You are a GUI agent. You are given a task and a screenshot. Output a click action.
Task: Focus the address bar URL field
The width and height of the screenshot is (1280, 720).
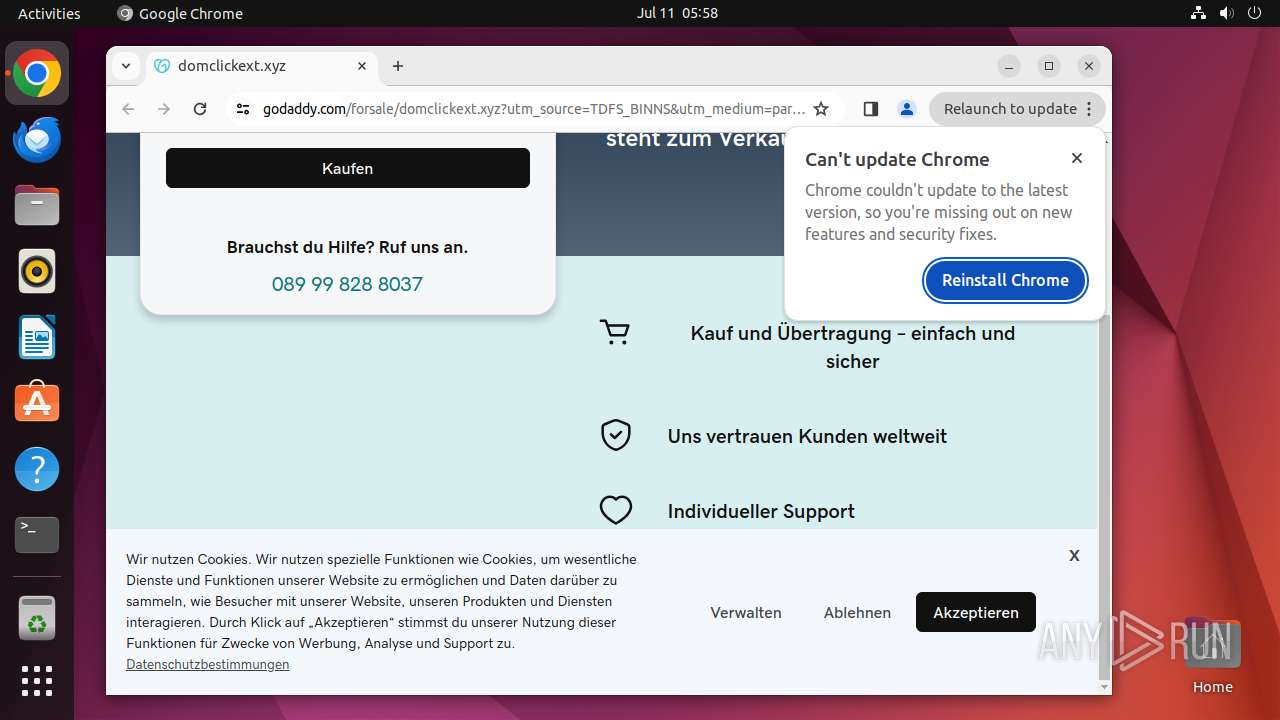pyautogui.click(x=534, y=109)
